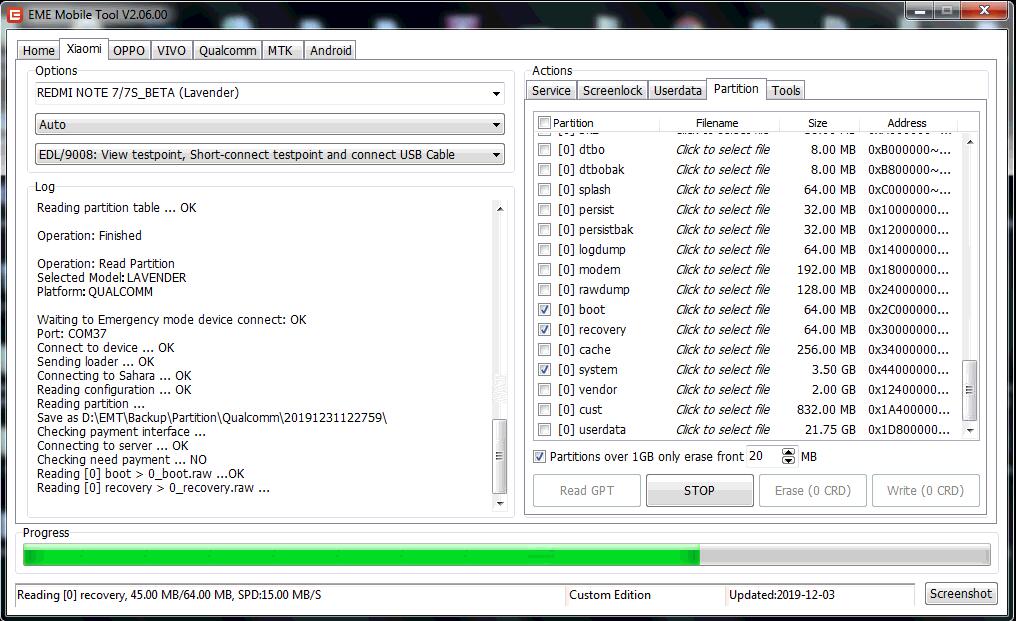Switch to the Qualcomm tab
The image size is (1016, 621).
click(227, 51)
